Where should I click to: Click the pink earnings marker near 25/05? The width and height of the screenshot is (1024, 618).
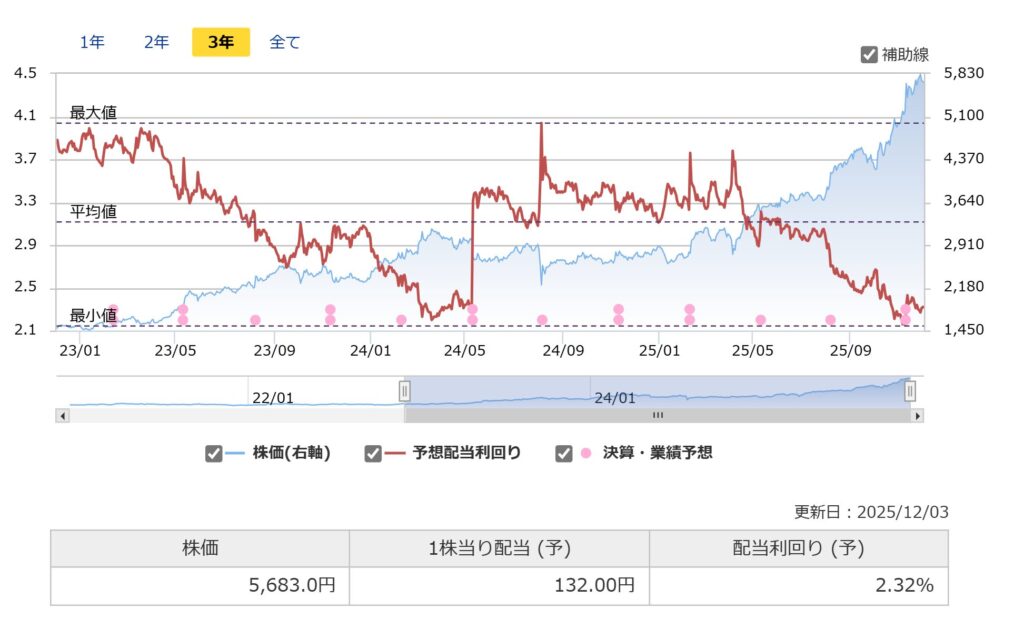point(760,320)
